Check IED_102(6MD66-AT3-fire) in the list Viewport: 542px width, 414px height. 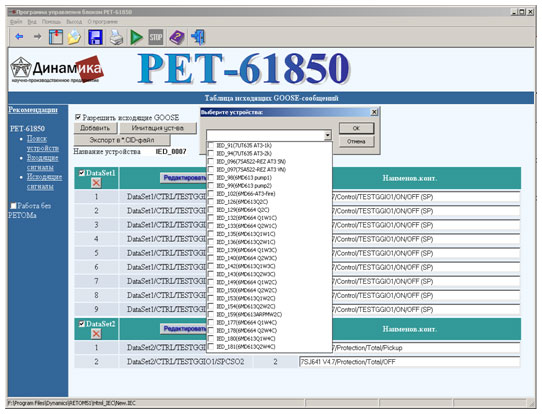211,194
